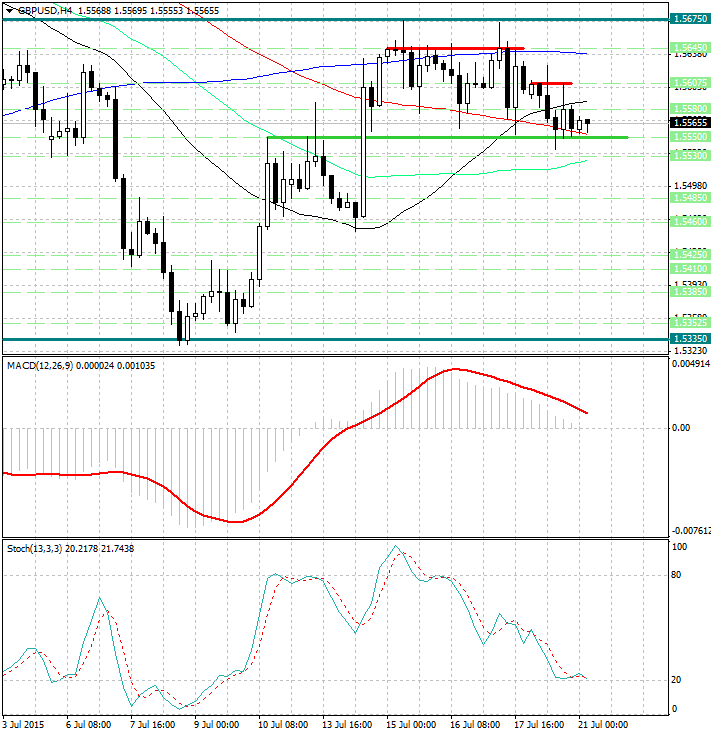
Task: Click the 1.54250 price level label
Action: coord(690,254)
